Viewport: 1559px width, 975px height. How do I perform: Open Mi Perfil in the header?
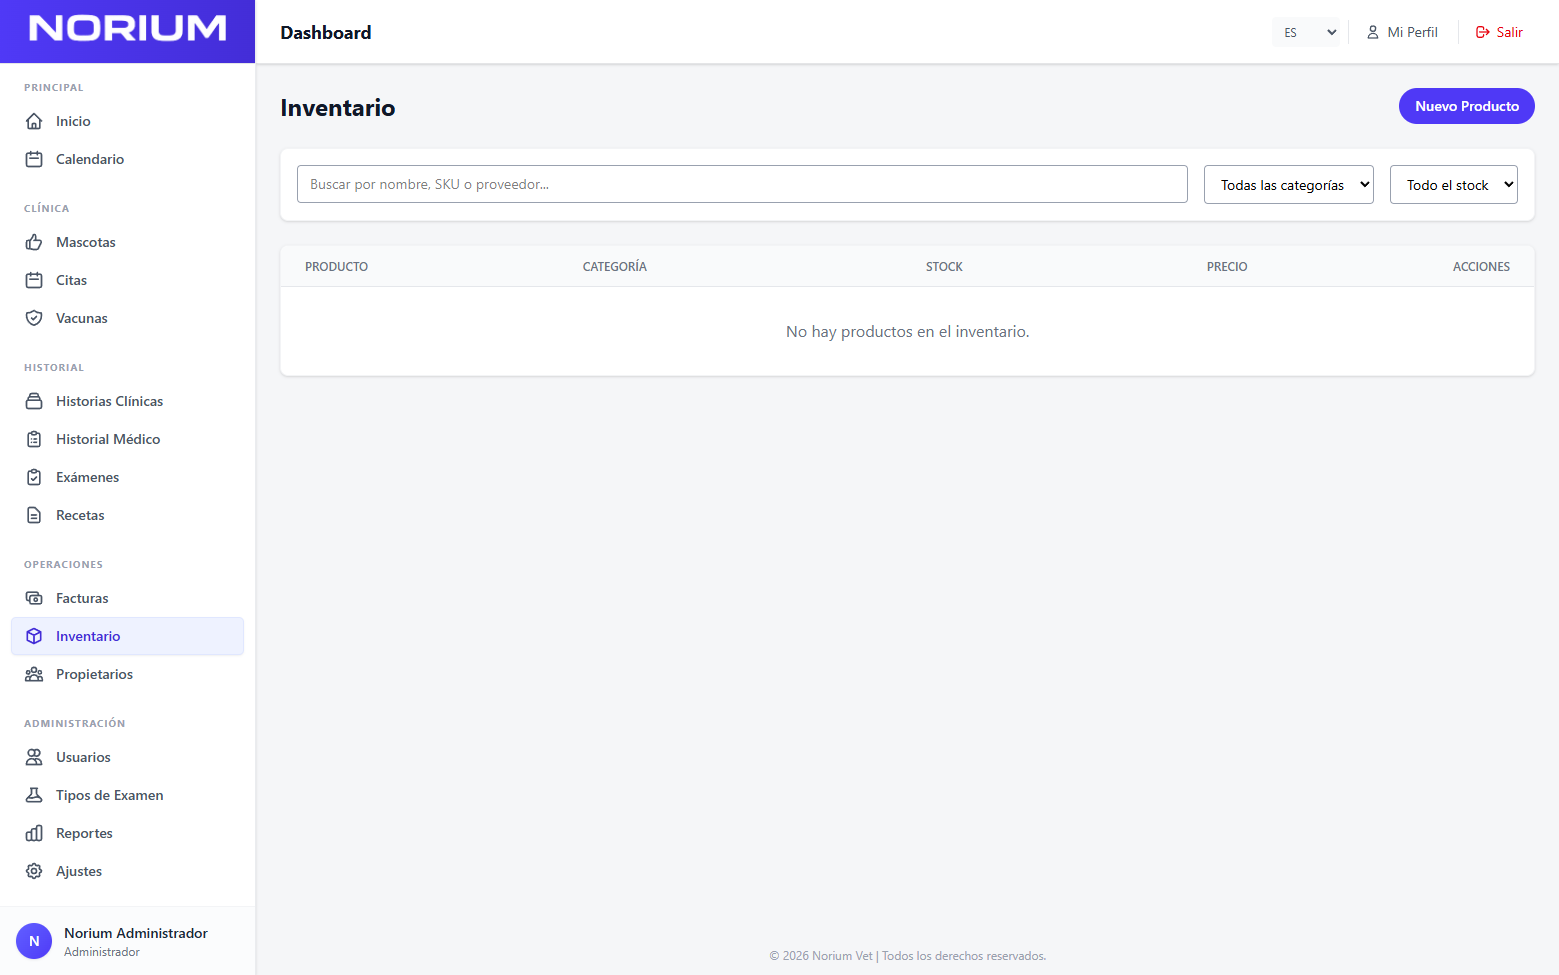[1402, 32]
